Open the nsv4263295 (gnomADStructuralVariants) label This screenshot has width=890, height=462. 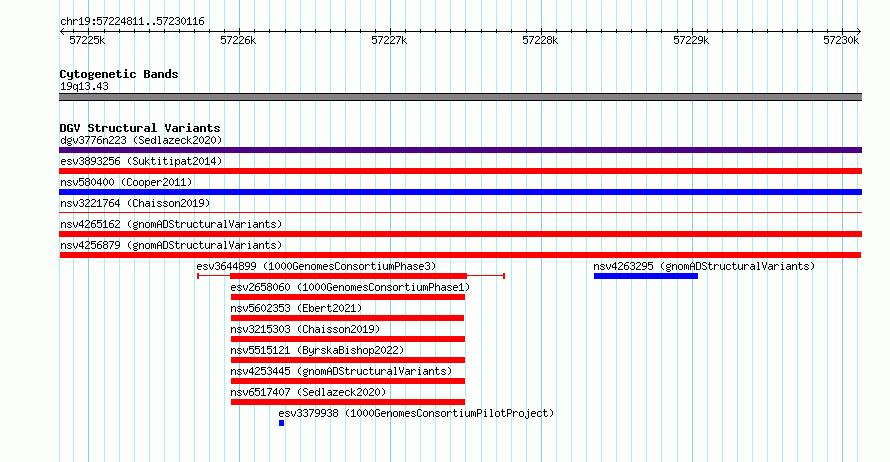click(x=704, y=266)
